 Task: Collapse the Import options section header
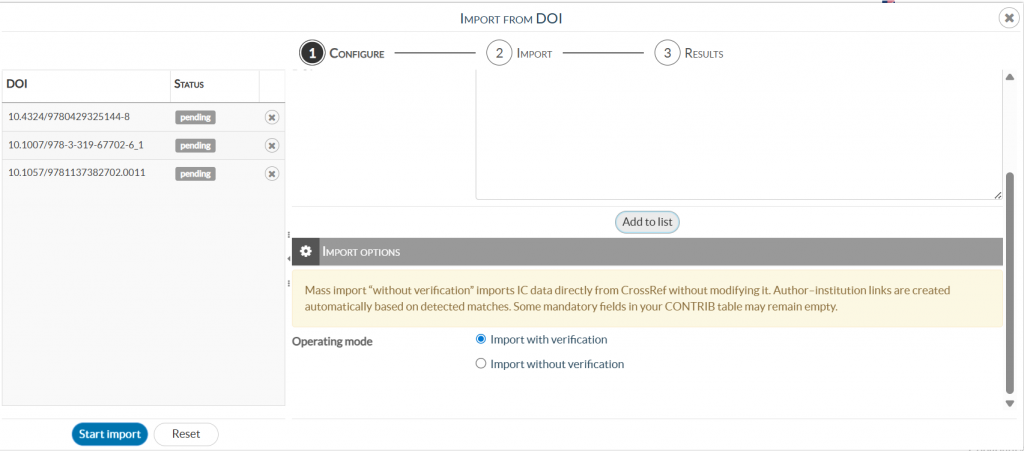[660, 252]
